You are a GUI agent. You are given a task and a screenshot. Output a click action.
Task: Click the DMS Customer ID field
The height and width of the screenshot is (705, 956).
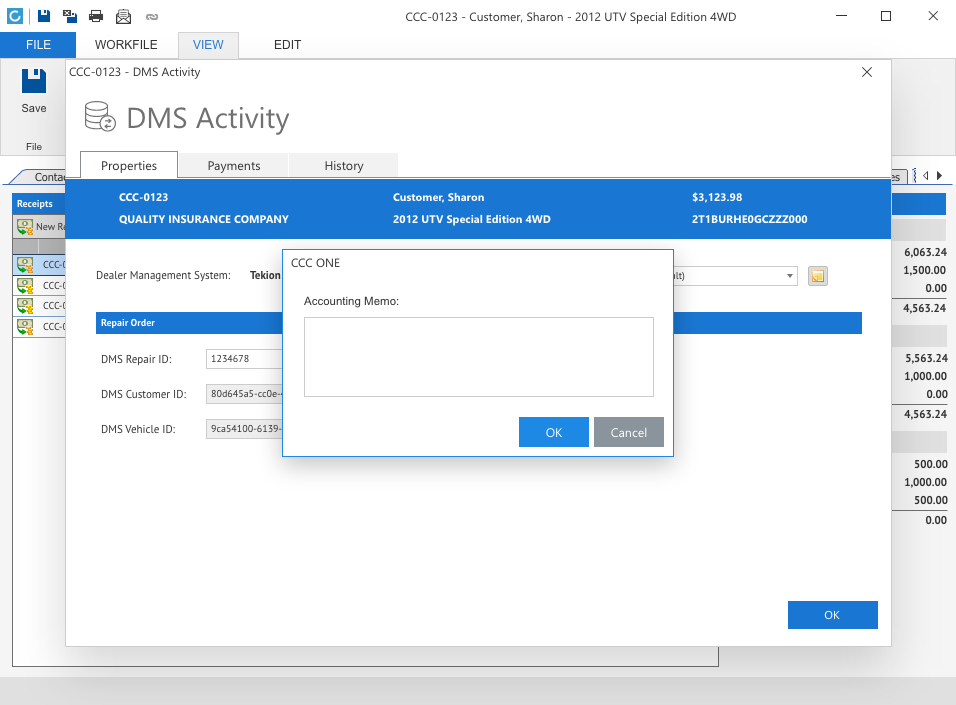tap(244, 394)
